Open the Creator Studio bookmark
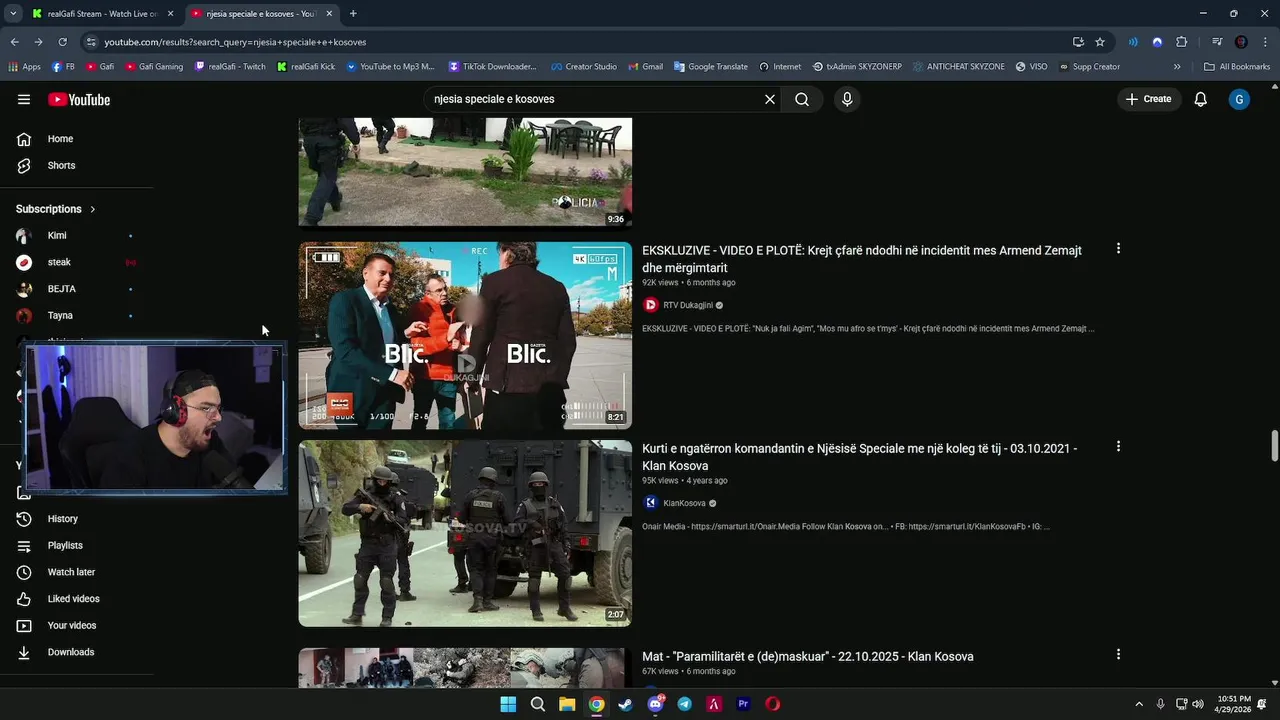 584,67
